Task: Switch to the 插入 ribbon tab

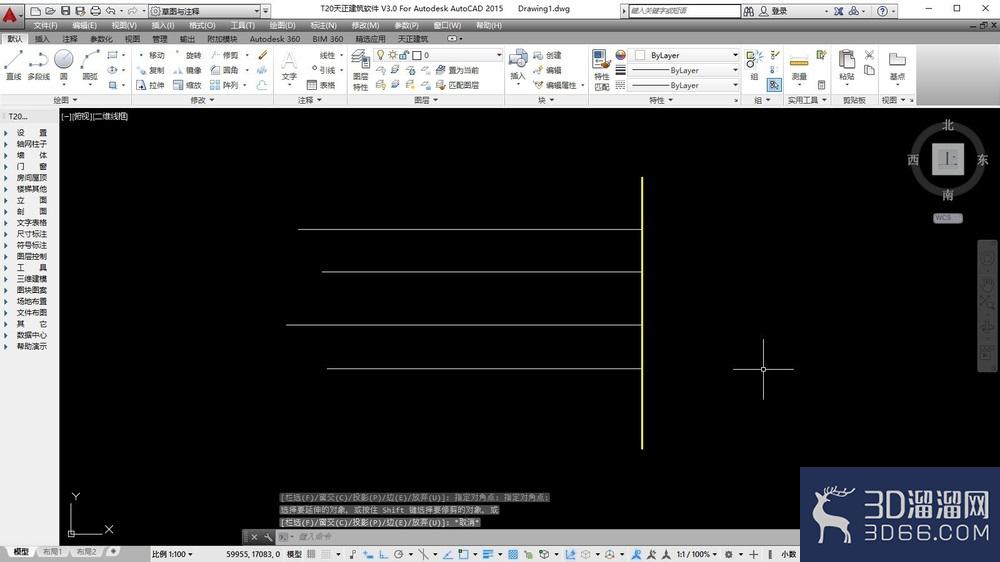Action: (42, 39)
